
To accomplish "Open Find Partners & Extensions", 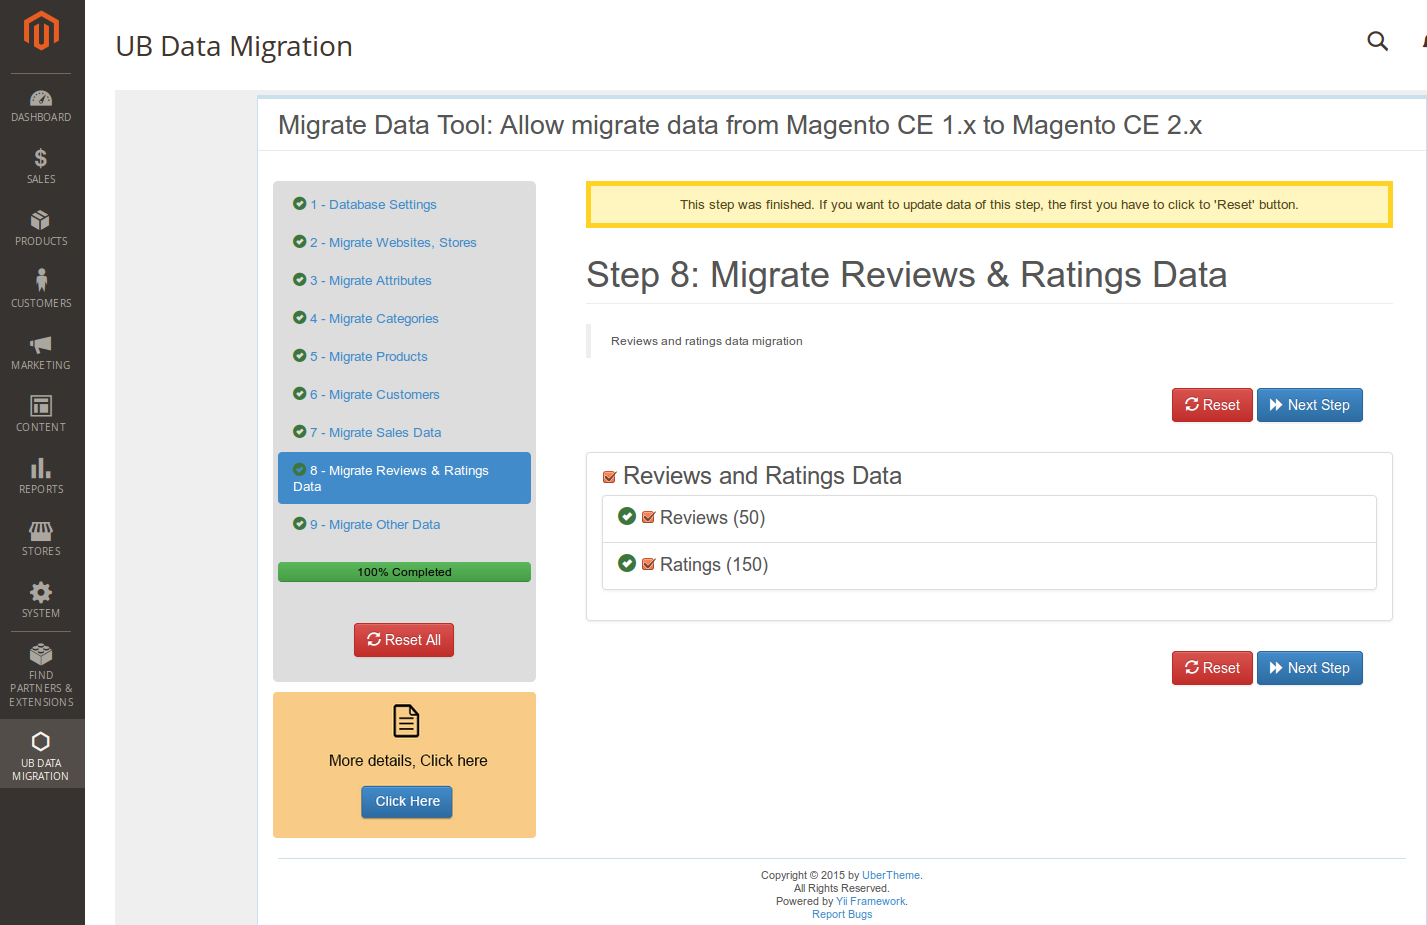I will pos(41,676).
